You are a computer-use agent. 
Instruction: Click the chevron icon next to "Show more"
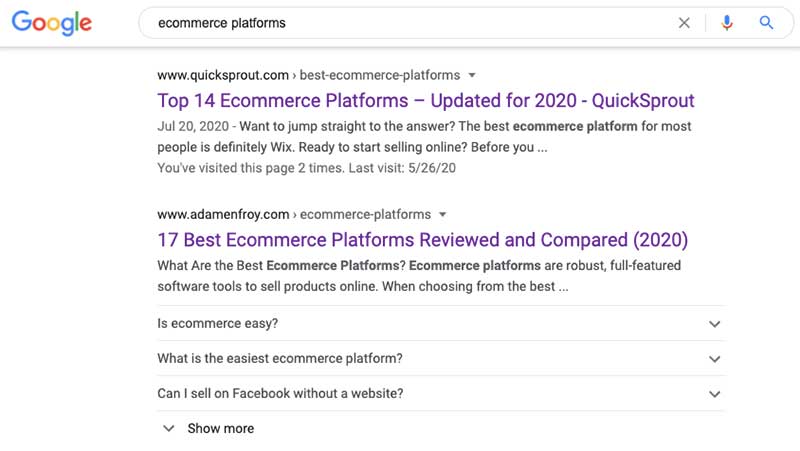coord(167,428)
